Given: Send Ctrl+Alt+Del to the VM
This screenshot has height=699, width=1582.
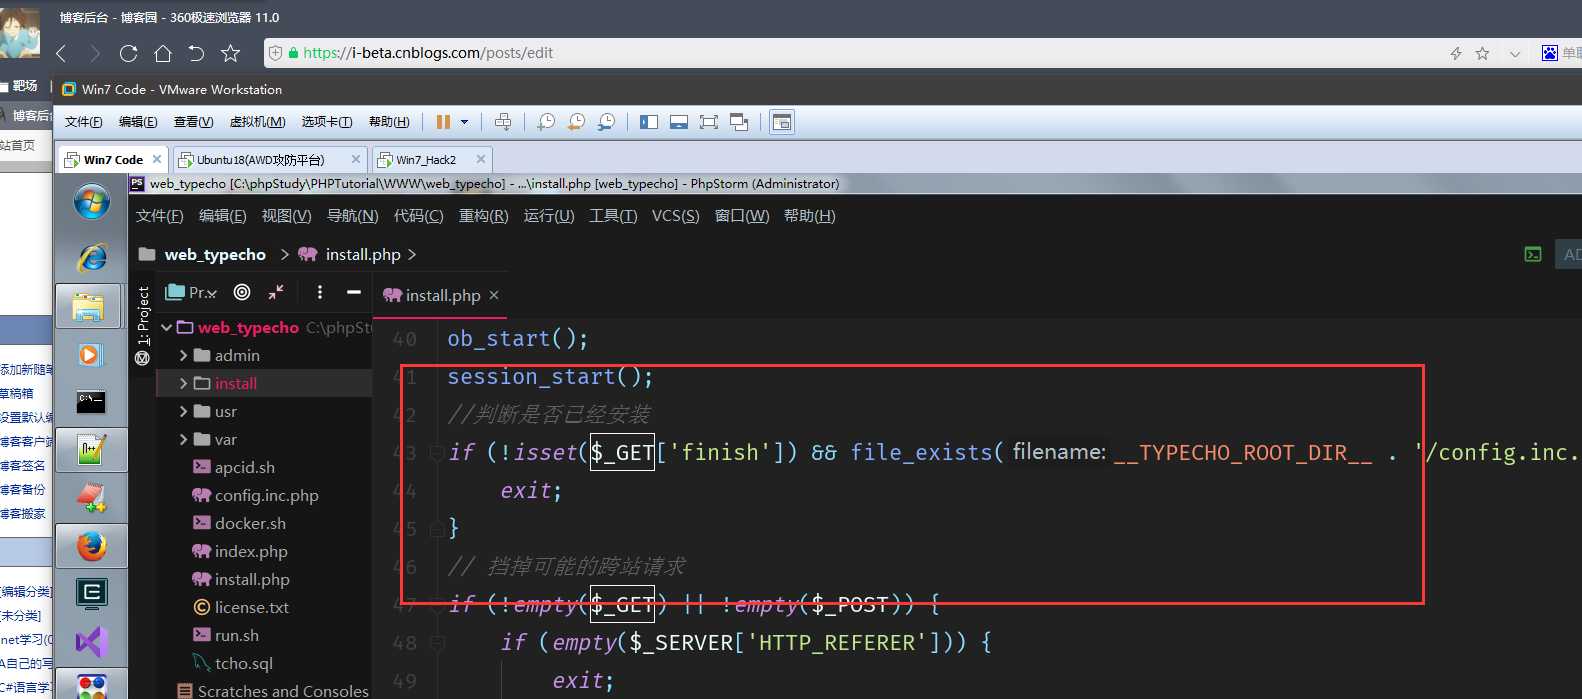Looking at the screenshot, I should point(503,122).
